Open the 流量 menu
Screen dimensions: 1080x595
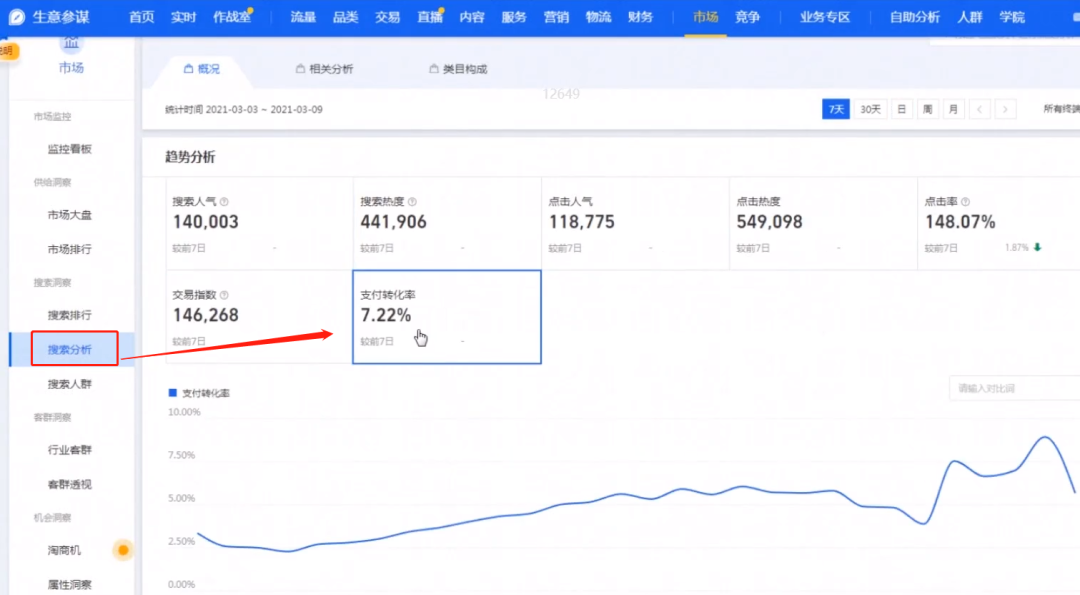(x=302, y=17)
